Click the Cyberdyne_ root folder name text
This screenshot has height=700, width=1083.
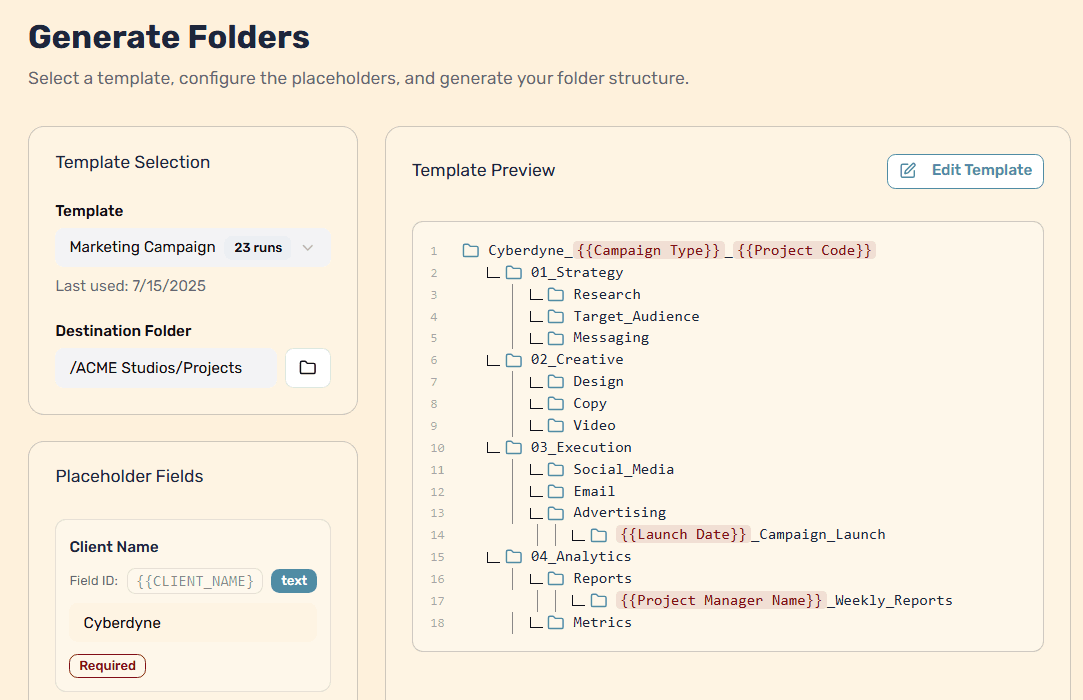pos(530,250)
